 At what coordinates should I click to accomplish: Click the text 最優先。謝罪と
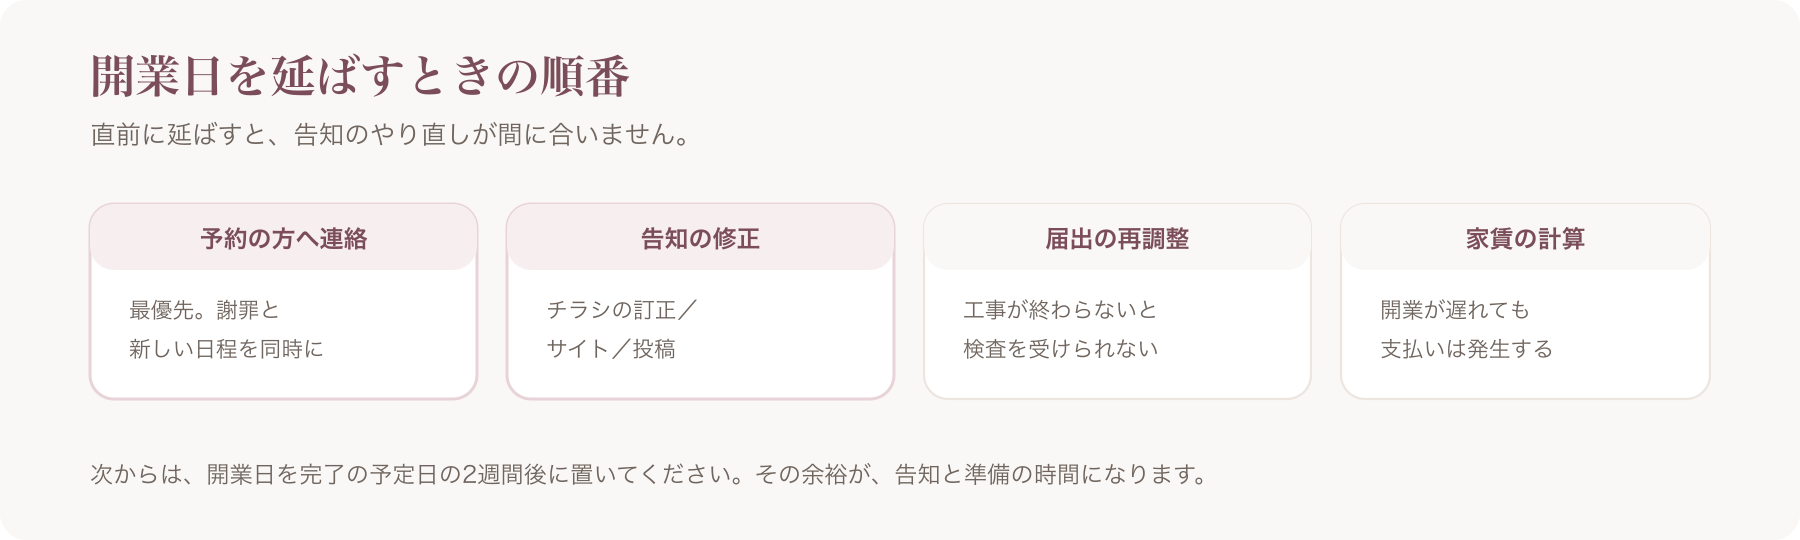tap(205, 310)
